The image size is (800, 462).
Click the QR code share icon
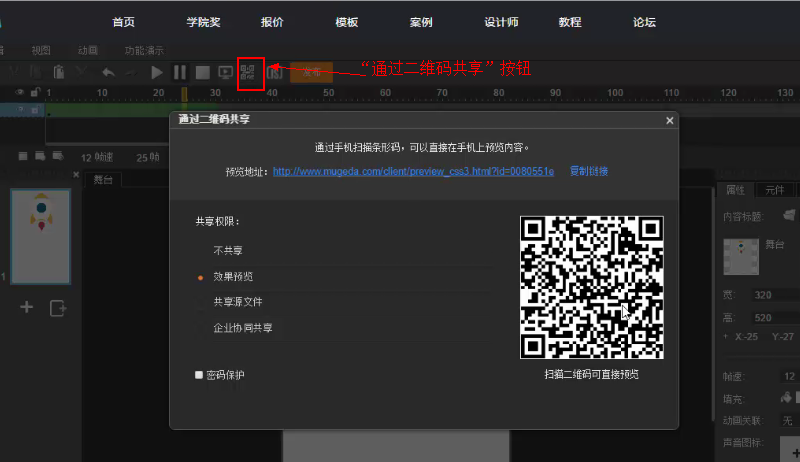[x=247, y=72]
